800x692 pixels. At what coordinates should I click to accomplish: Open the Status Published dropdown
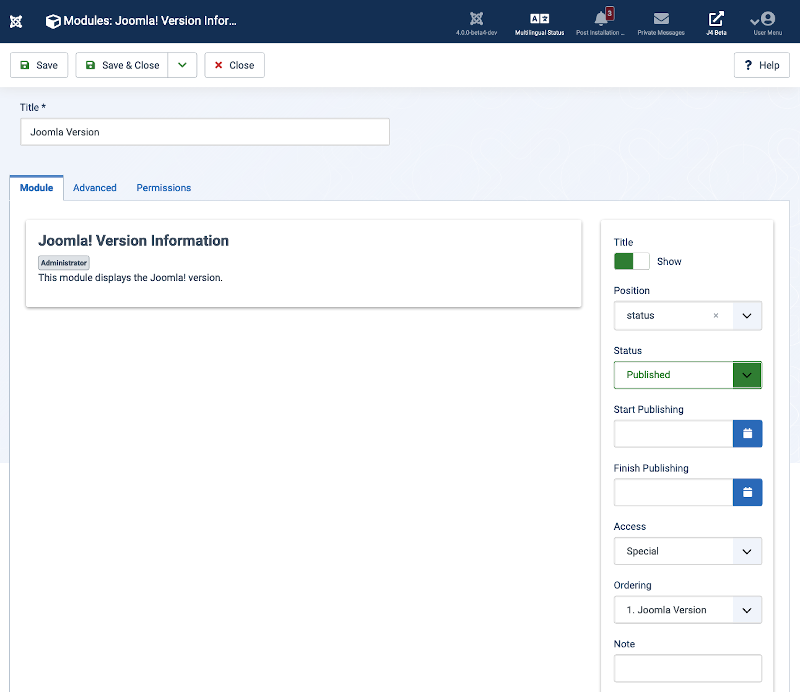(688, 375)
